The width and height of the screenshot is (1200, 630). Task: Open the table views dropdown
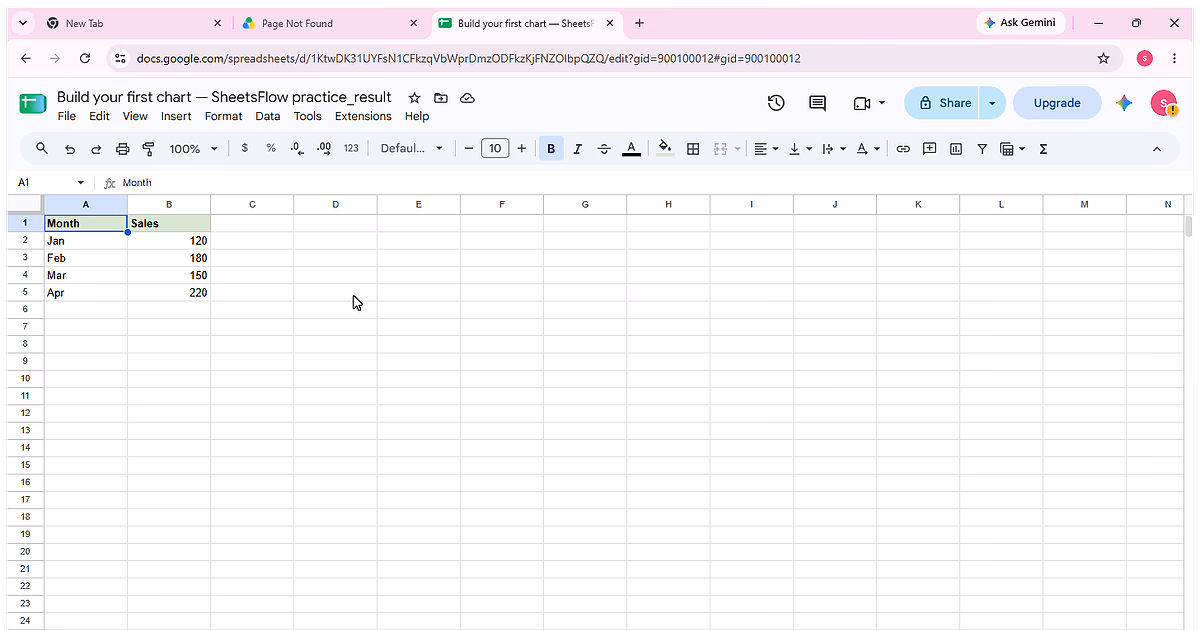[x=1012, y=148]
